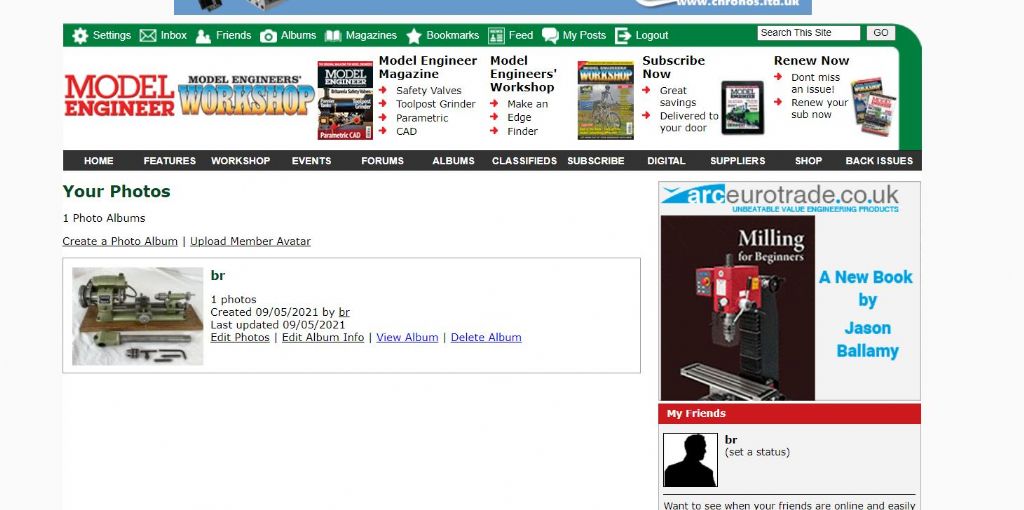Click the My Friends panel header
Viewport: 1024px width, 510px height.
pos(790,413)
